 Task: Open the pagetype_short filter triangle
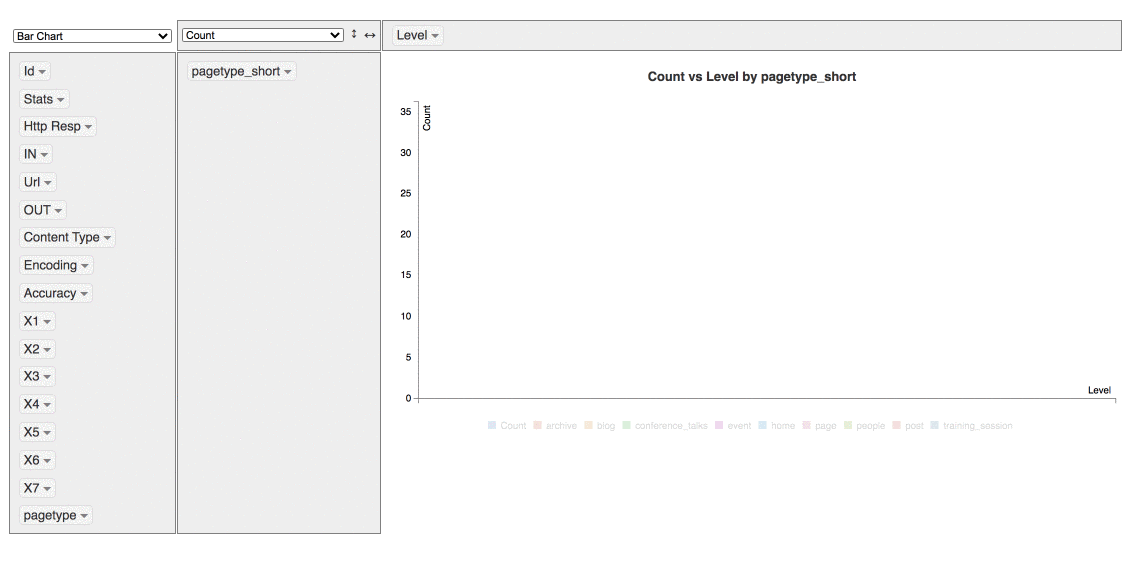point(288,72)
